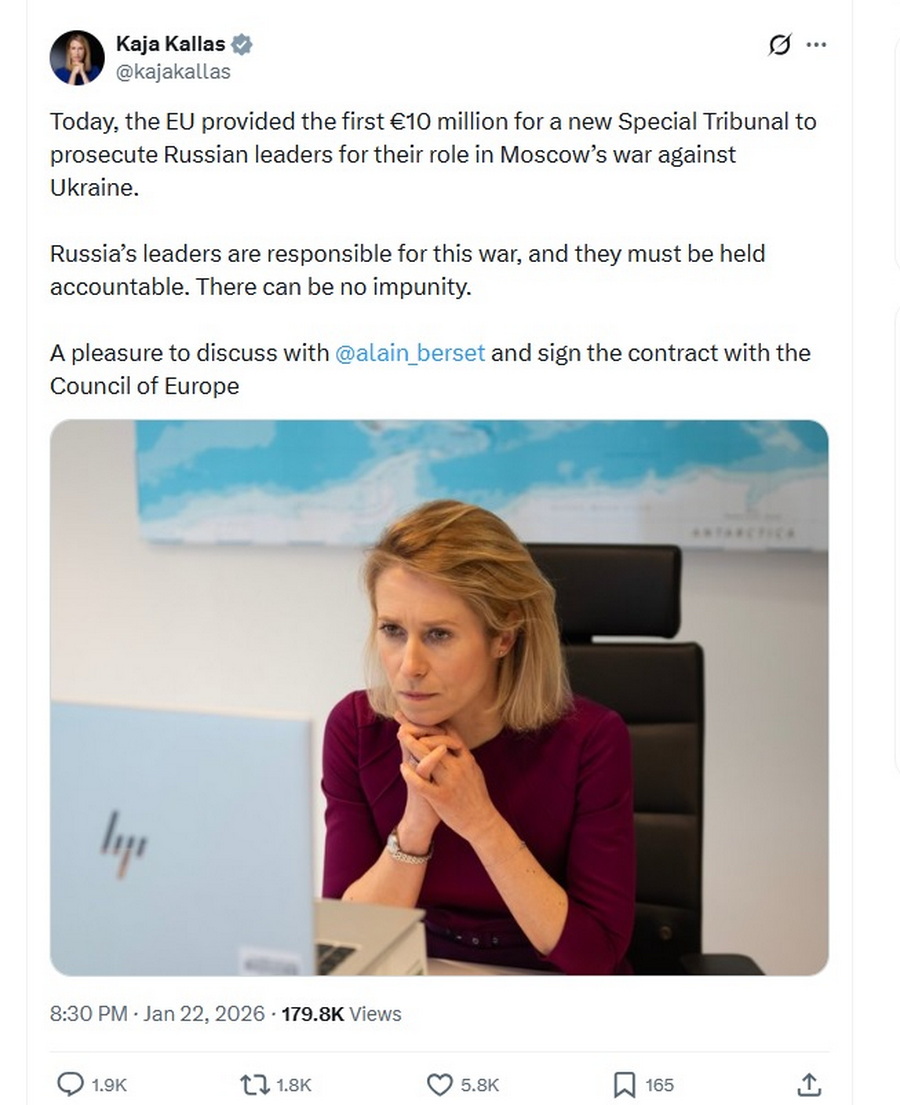Click the 165 bookmarks count
The height and width of the screenshot is (1105, 900).
660,1085
